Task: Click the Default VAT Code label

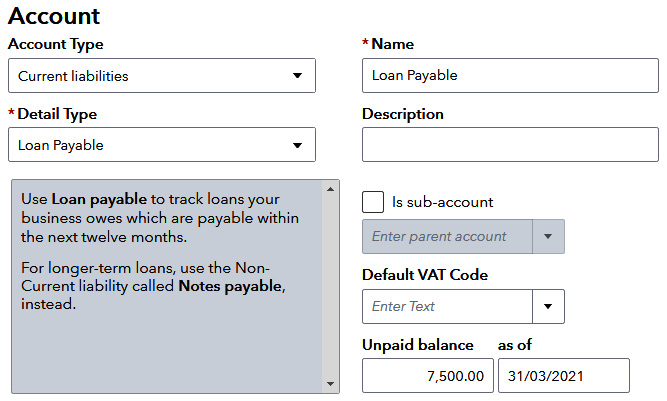Action: point(425,275)
